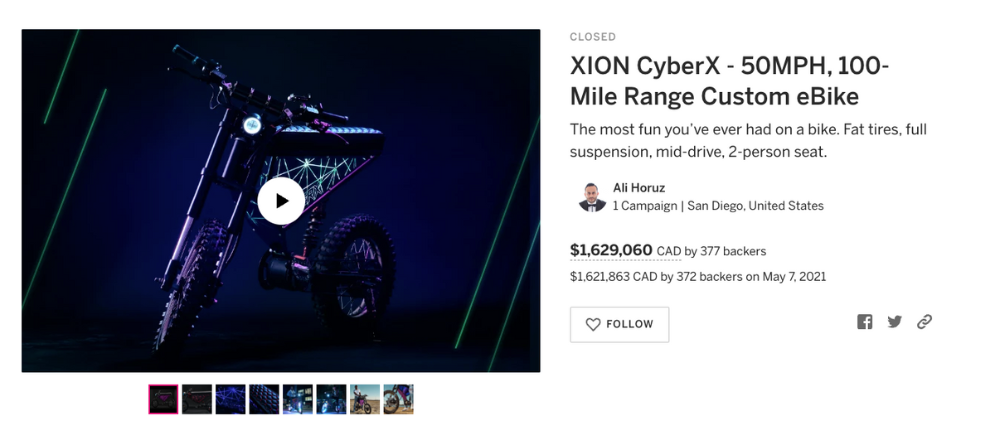Click the underlined $1,629,060 funding amount
Screen dimensions: 1000x437
611,250
